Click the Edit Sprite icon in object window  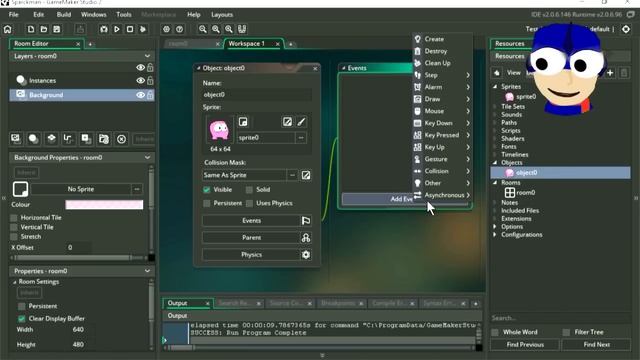287,122
